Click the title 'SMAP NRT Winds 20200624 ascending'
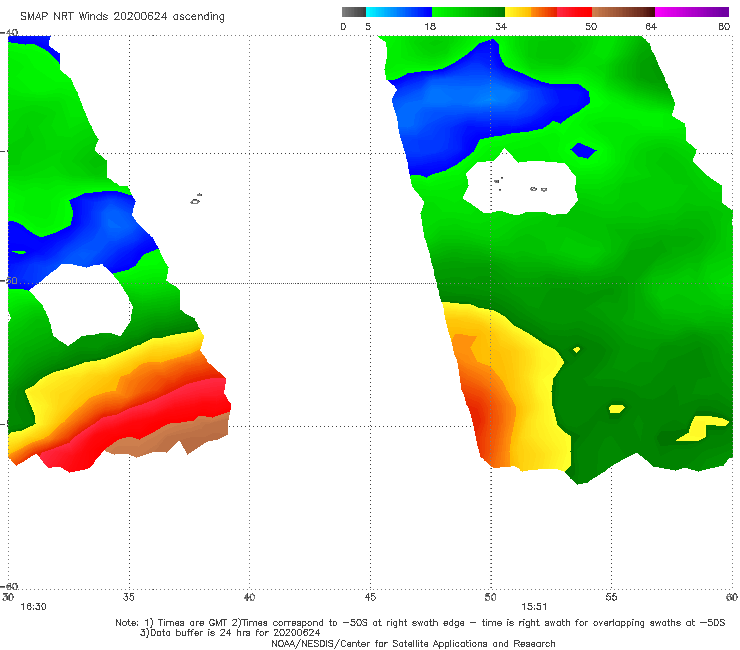The height and width of the screenshot is (650, 740). pyautogui.click(x=122, y=17)
